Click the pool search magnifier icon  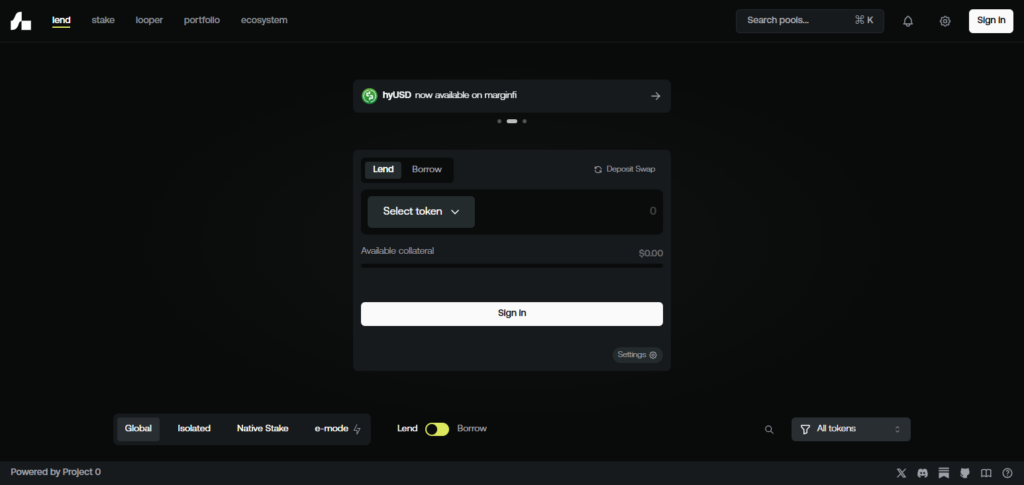click(x=769, y=429)
